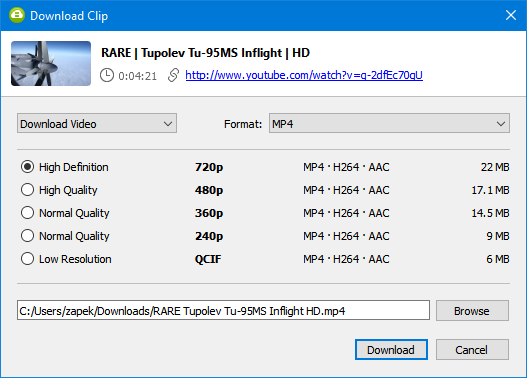Screen dimensions: 527x378
Task: Click the Tu-95MS video thumbnail
Action: [x=51, y=64]
